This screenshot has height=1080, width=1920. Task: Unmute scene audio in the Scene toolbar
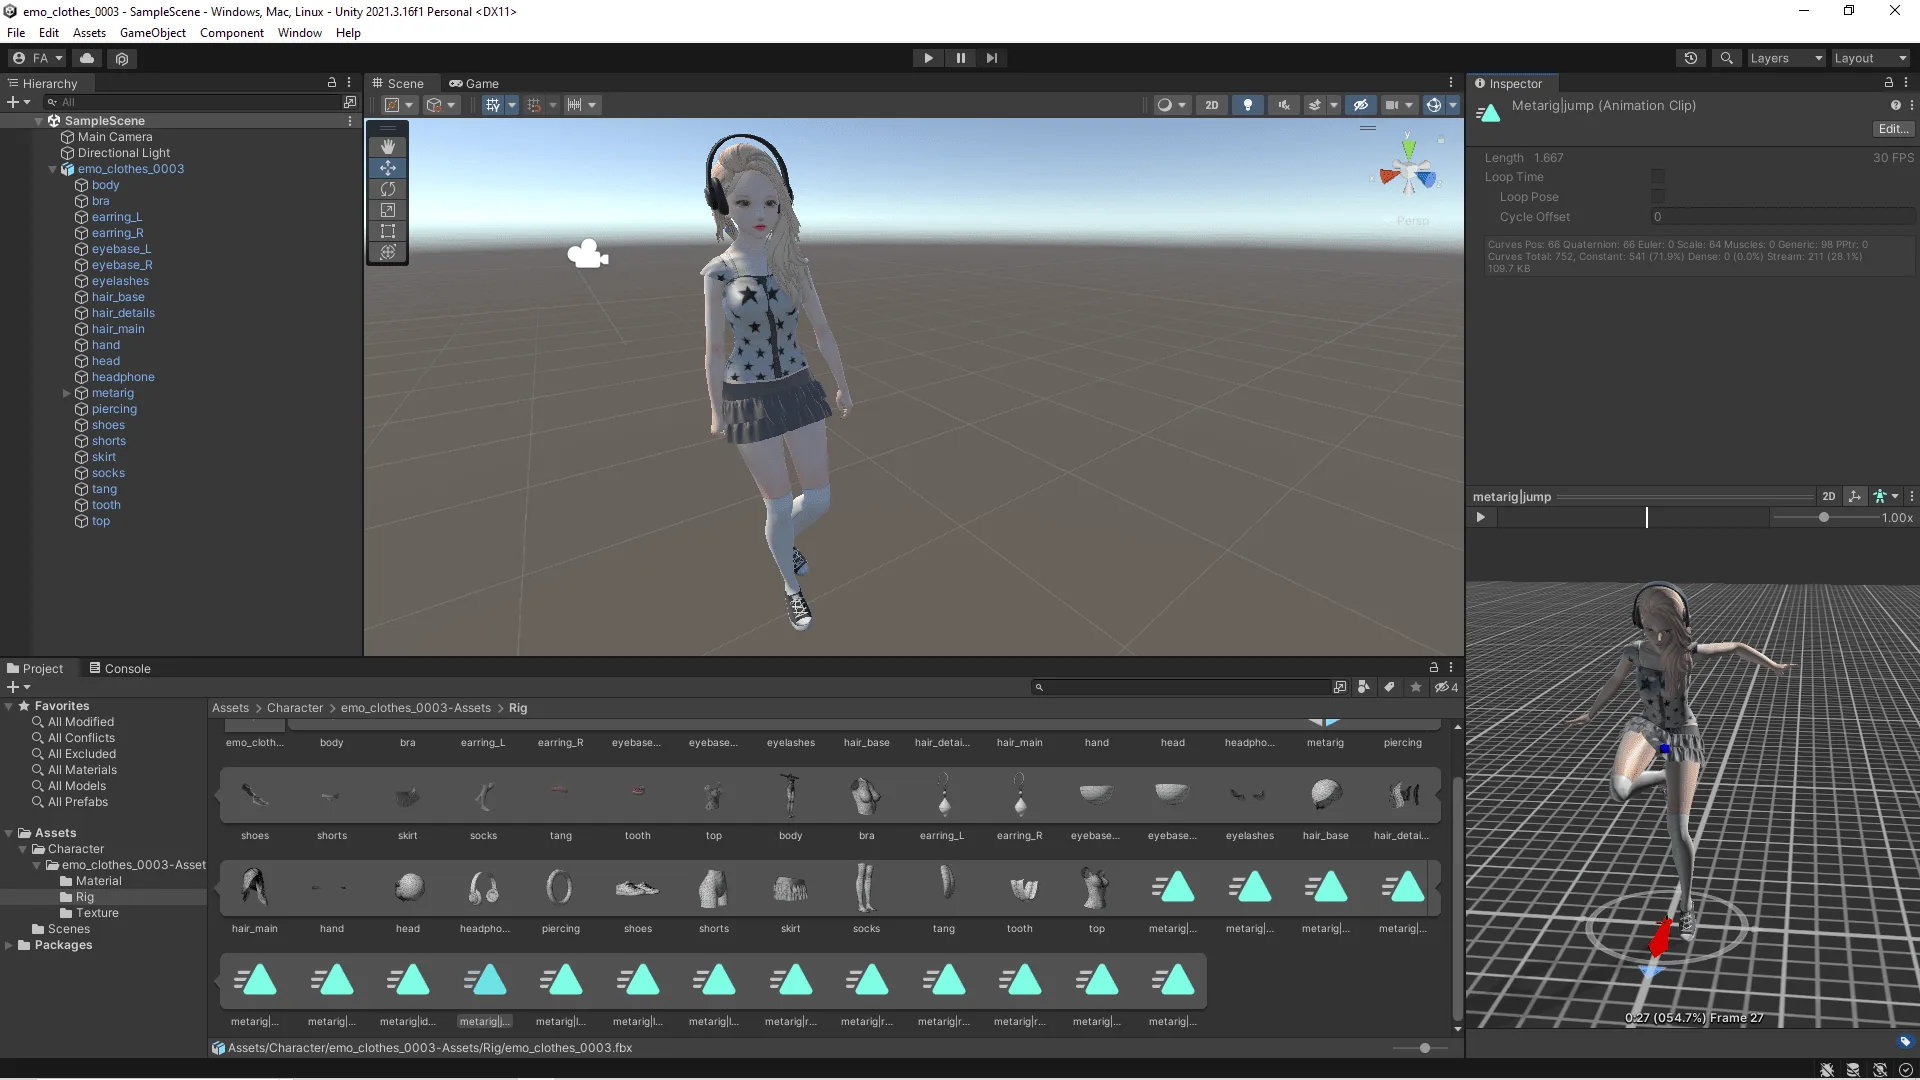coord(1283,104)
